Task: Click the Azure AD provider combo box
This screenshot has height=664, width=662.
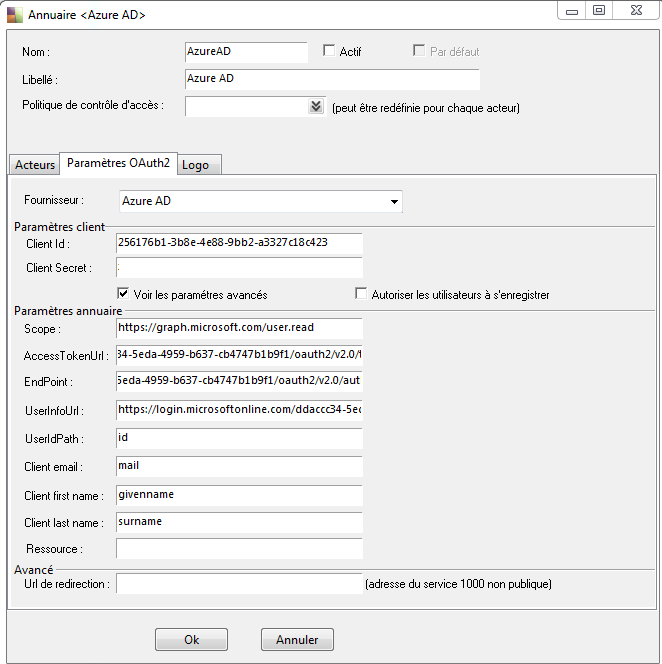Action: [x=260, y=202]
